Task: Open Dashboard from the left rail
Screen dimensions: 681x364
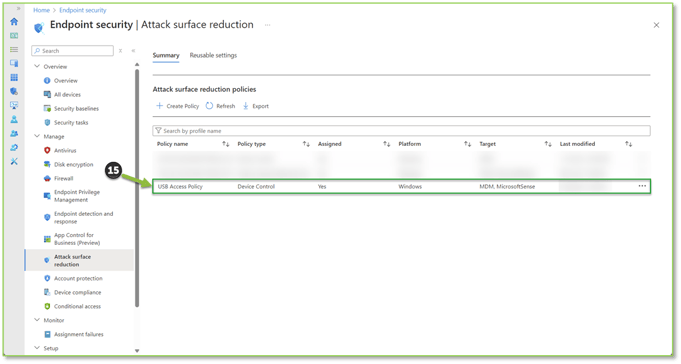Action: [x=14, y=36]
